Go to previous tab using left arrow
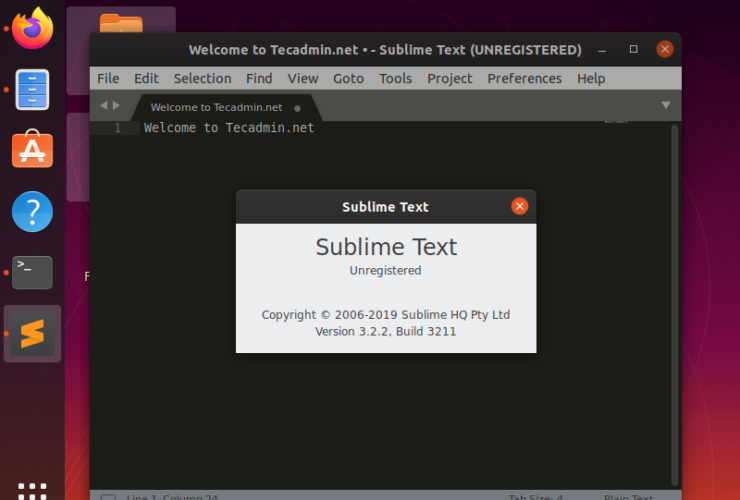 [x=103, y=106]
